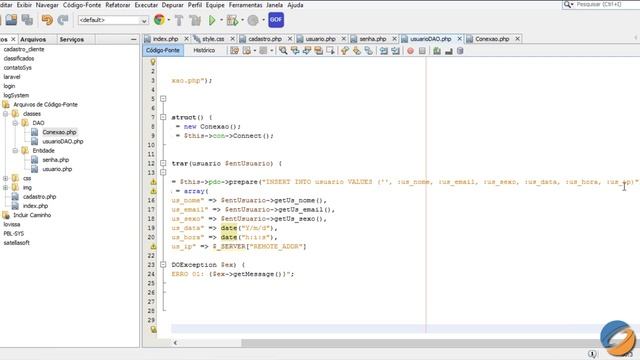Open the Executar menu
Screen dimensions: 640x360
146,5
